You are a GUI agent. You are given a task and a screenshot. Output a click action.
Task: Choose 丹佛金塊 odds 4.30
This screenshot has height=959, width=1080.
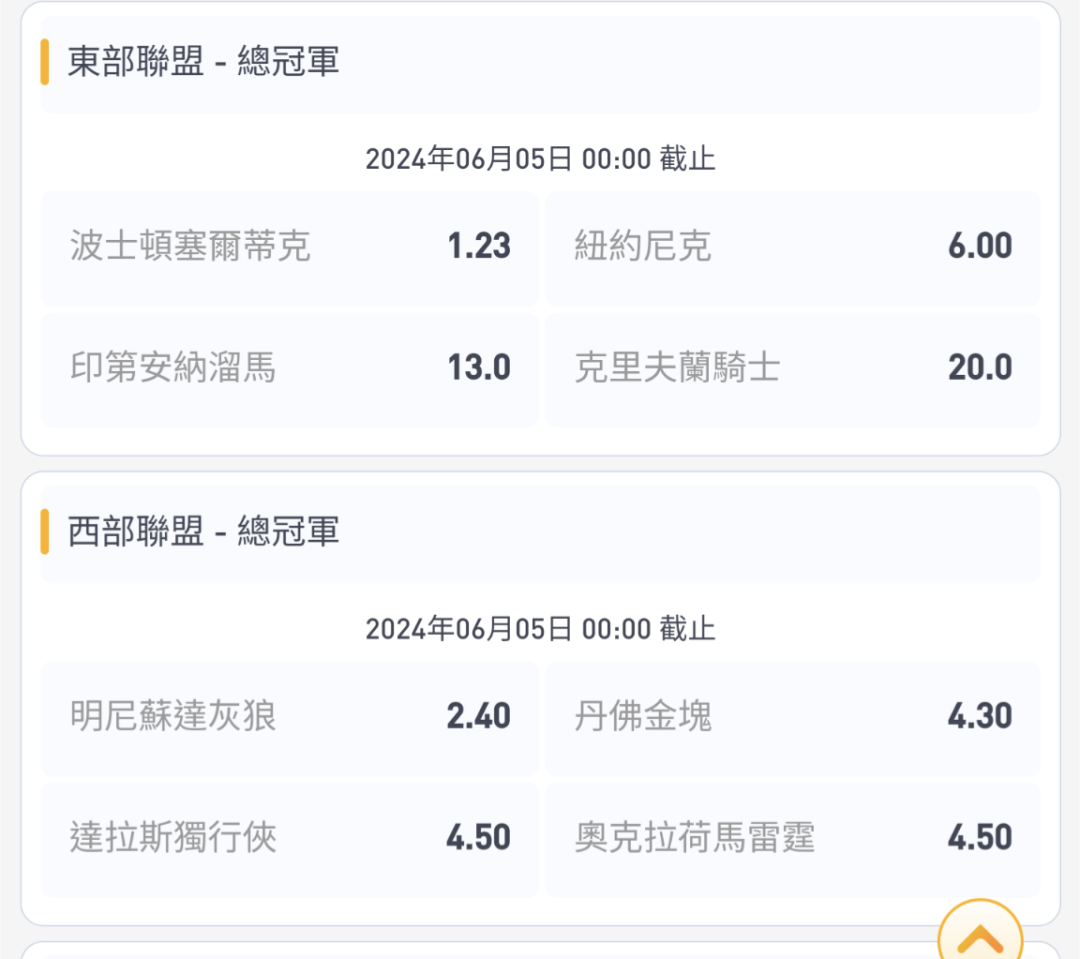click(x=793, y=719)
